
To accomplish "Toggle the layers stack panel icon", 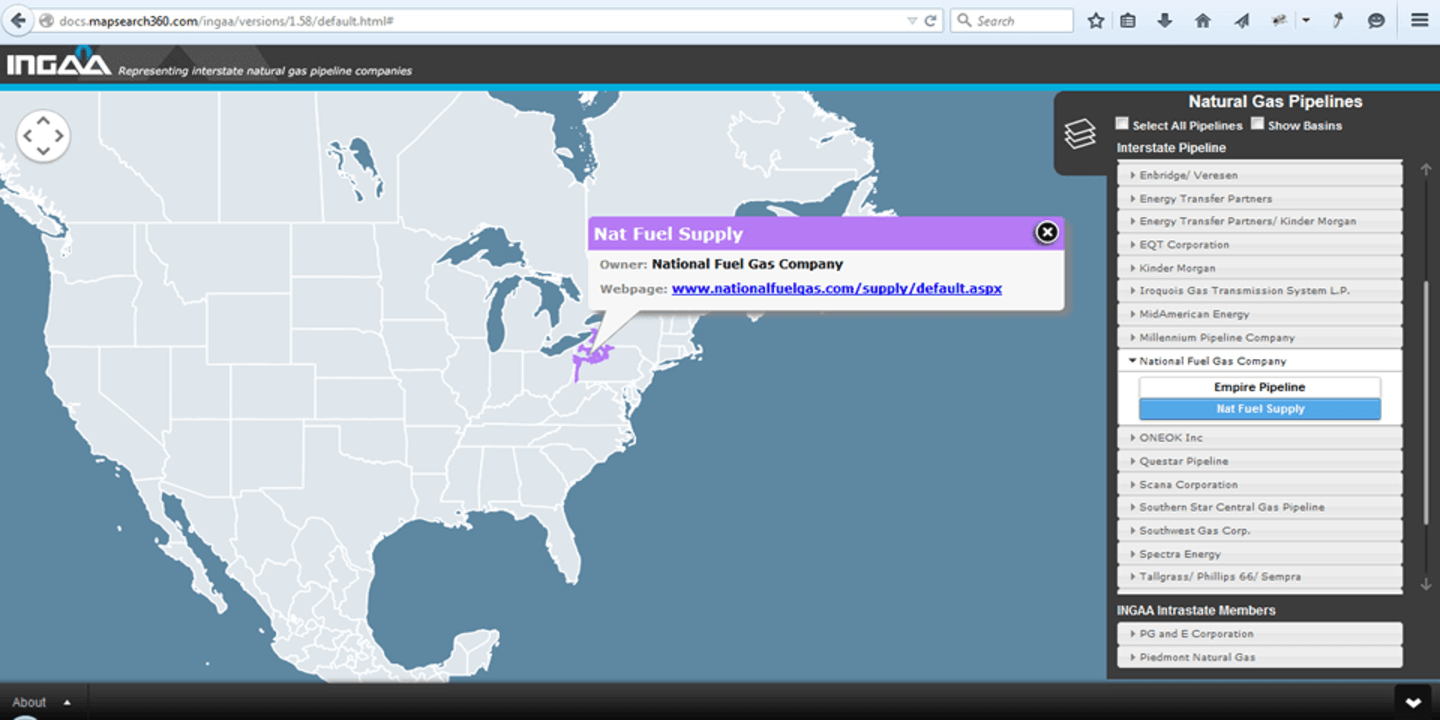I will click(1080, 134).
